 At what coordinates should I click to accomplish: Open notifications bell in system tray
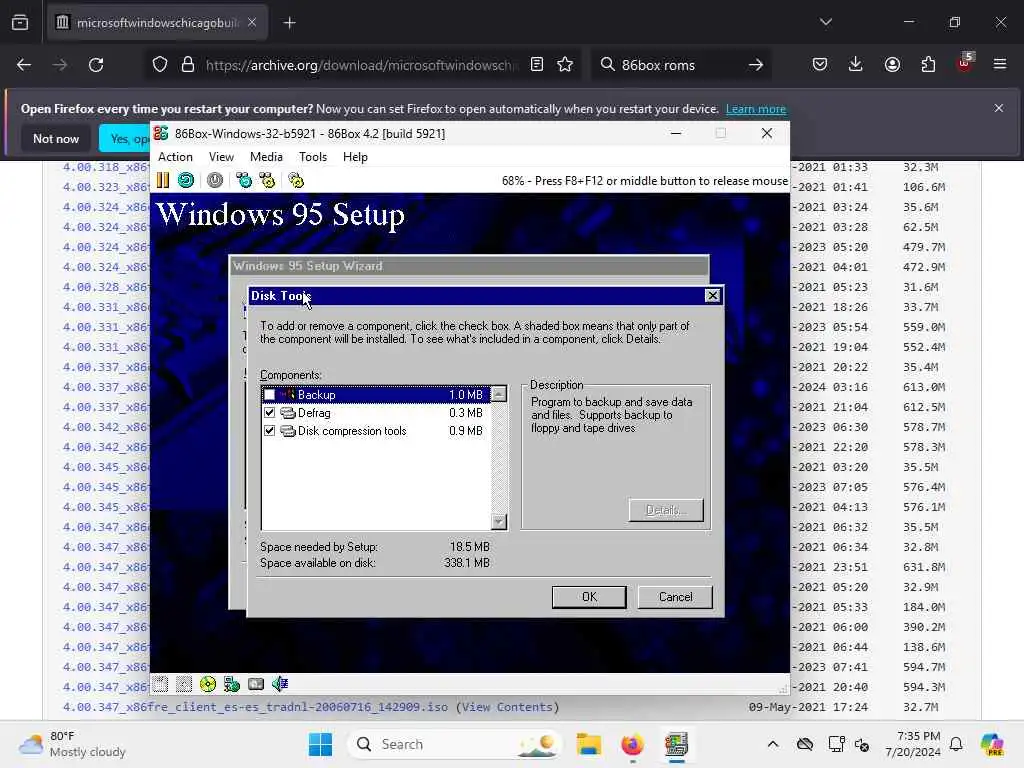955,744
